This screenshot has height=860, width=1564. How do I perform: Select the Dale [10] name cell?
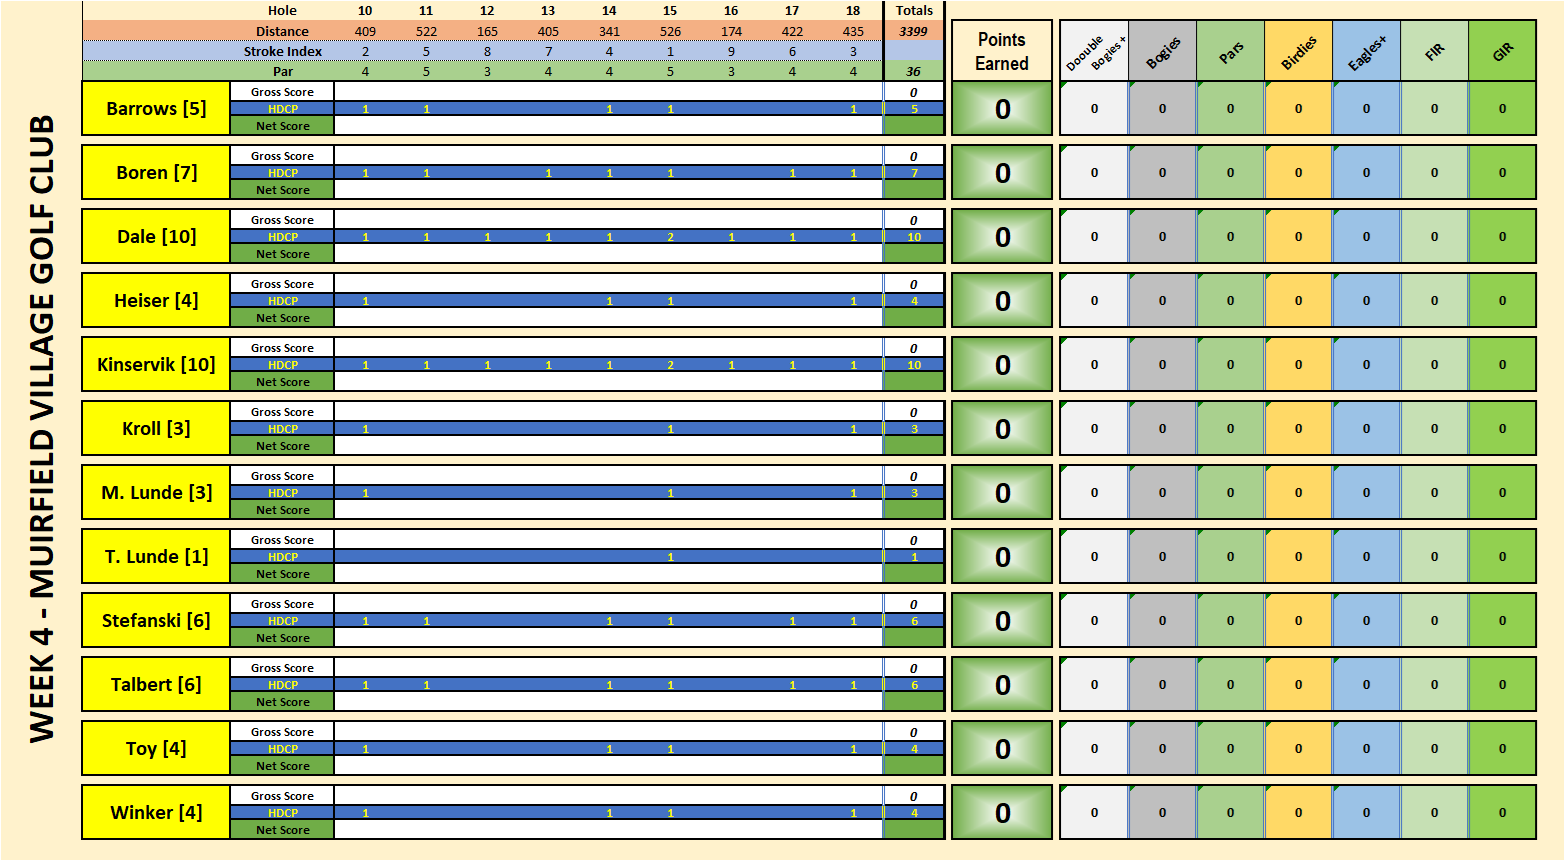pyautogui.click(x=156, y=237)
